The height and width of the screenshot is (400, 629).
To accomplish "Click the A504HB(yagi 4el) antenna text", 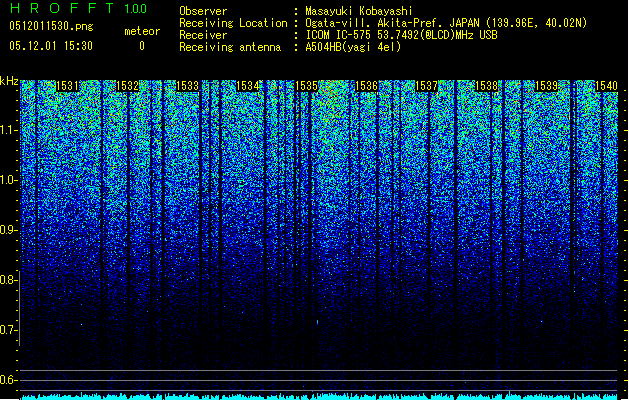I will pos(353,47).
